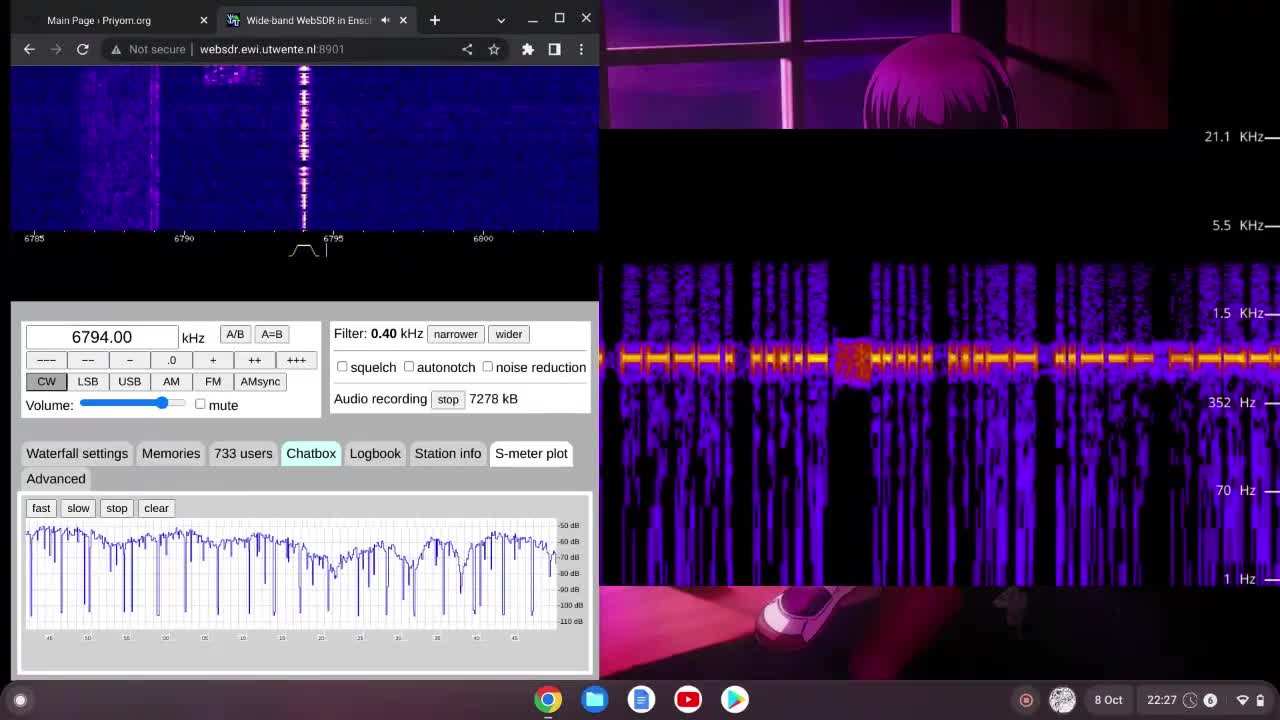Click the share icon in address bar
The image size is (1280, 720).
[x=467, y=49]
